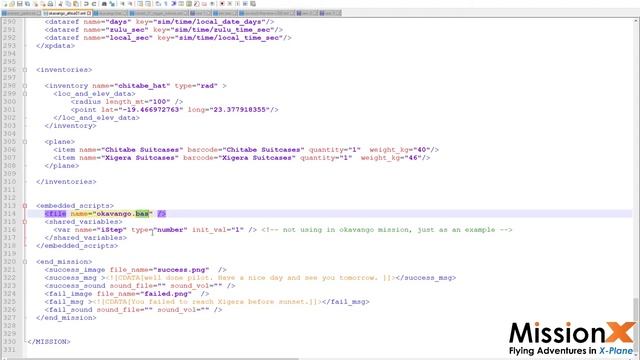Save the recorded macro with the last toolbar icon

click(253, 4)
